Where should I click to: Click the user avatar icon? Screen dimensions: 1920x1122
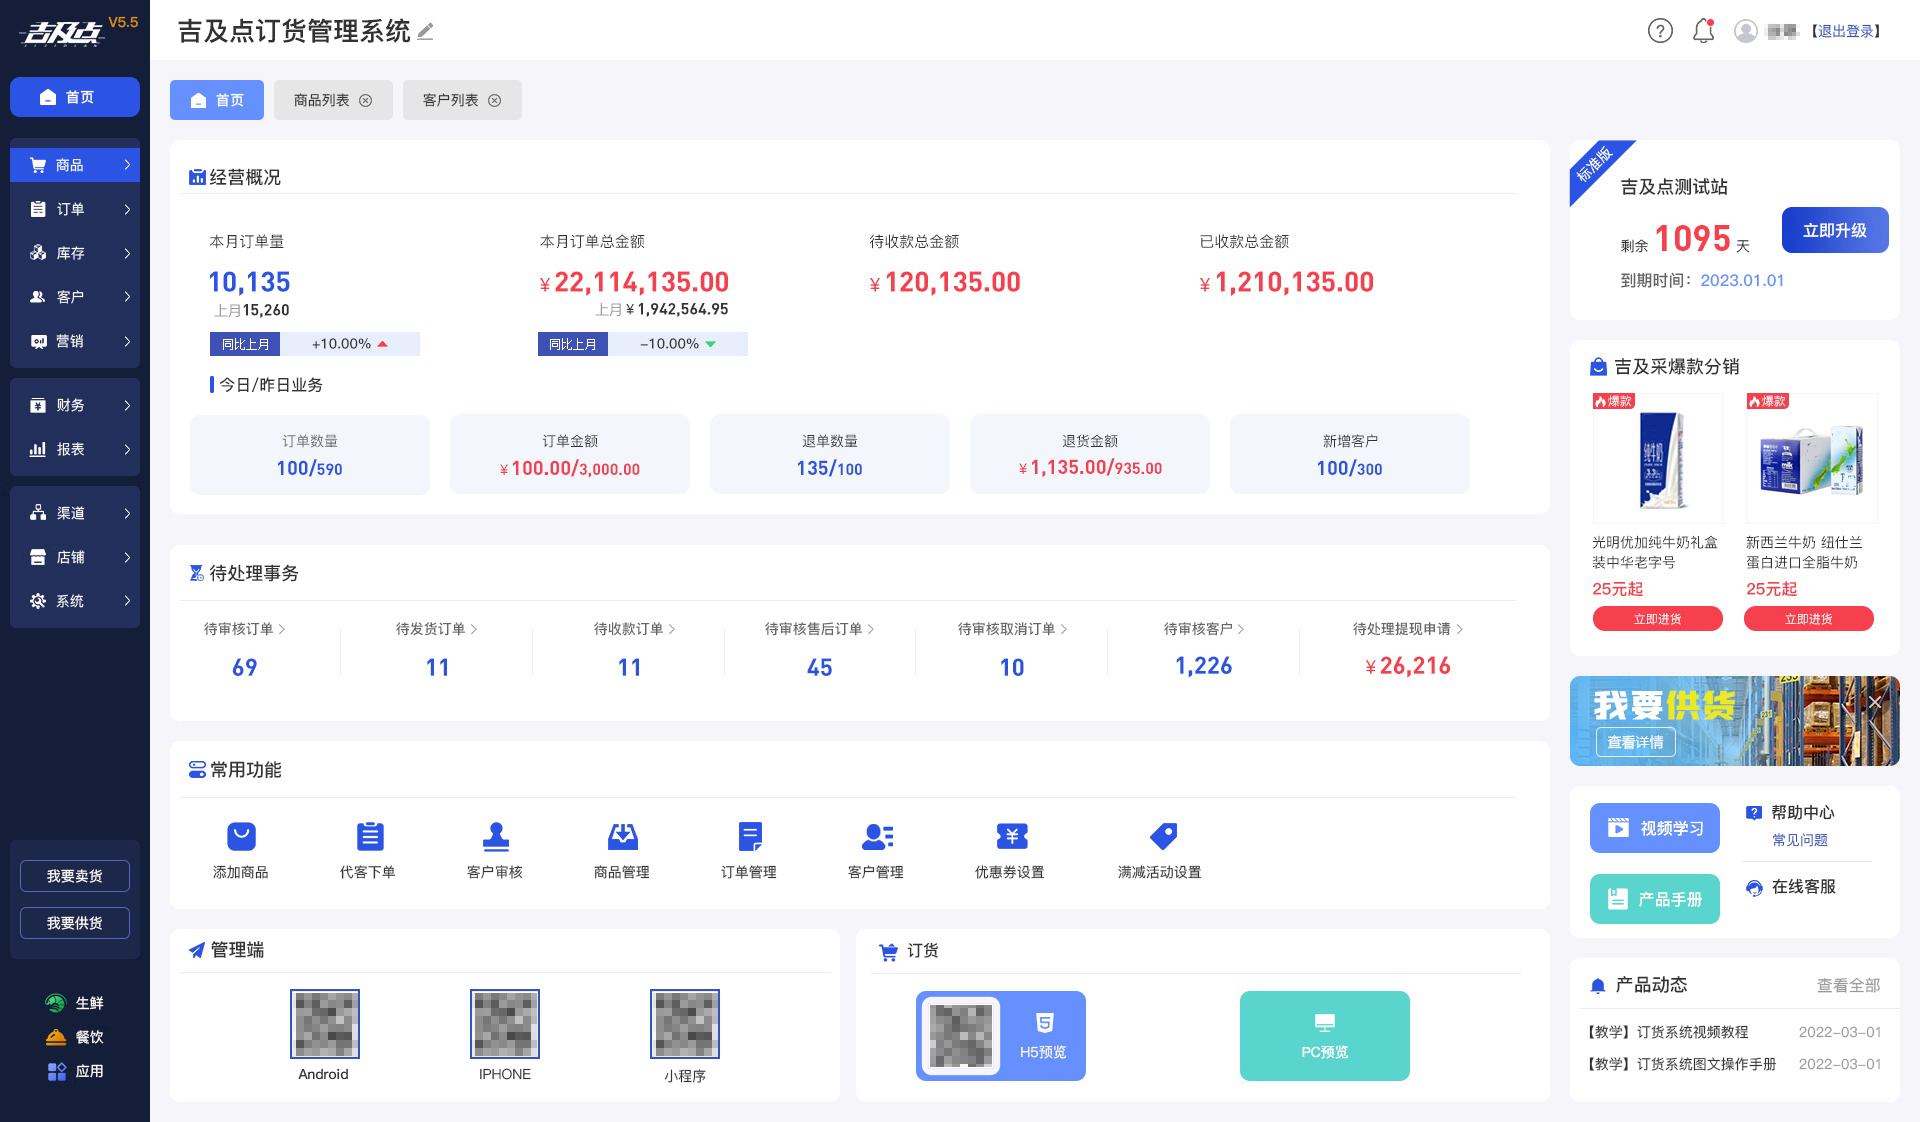pos(1746,31)
